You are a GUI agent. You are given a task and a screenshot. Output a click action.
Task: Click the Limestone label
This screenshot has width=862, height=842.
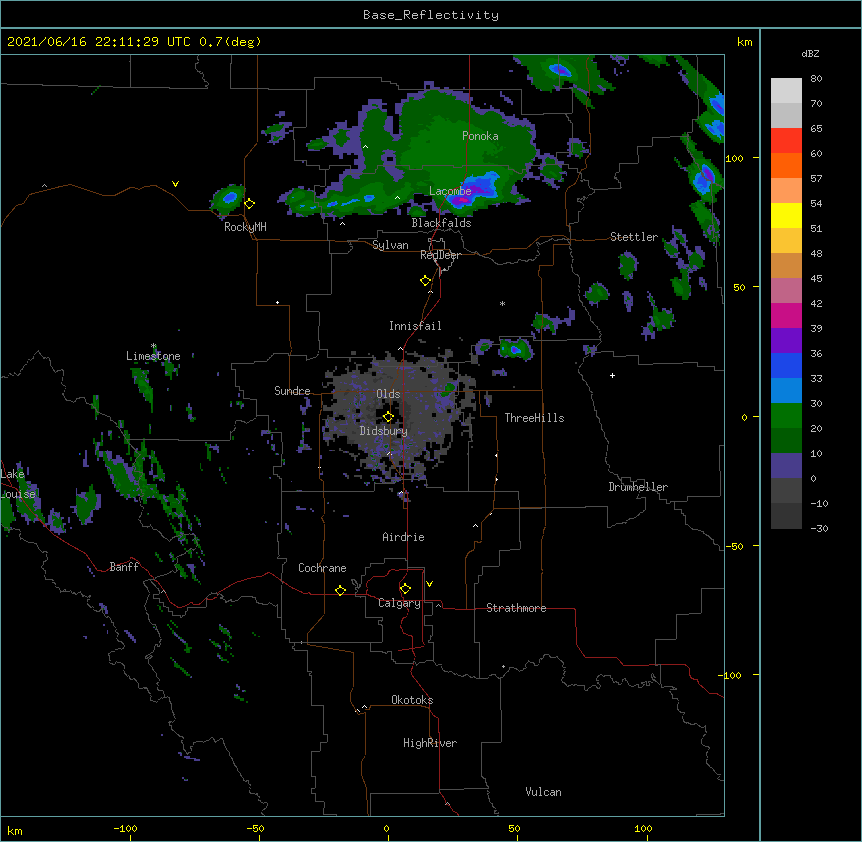[153, 356]
